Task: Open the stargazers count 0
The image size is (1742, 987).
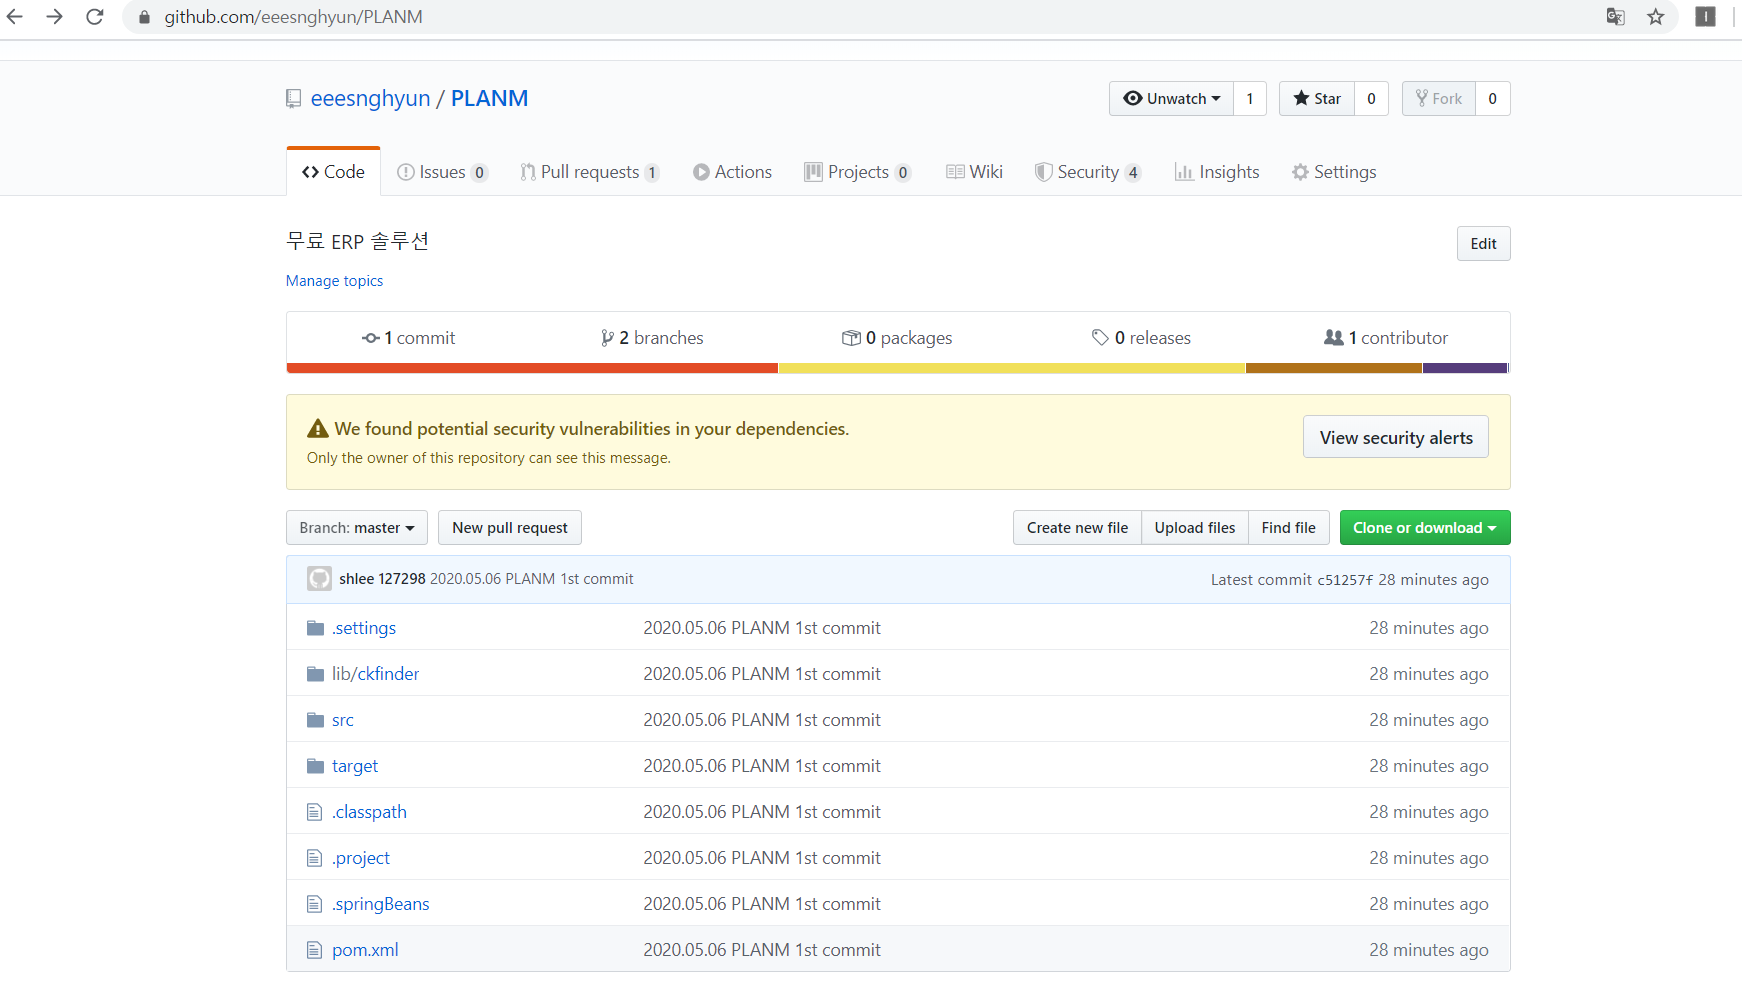Action: pos(1371,99)
